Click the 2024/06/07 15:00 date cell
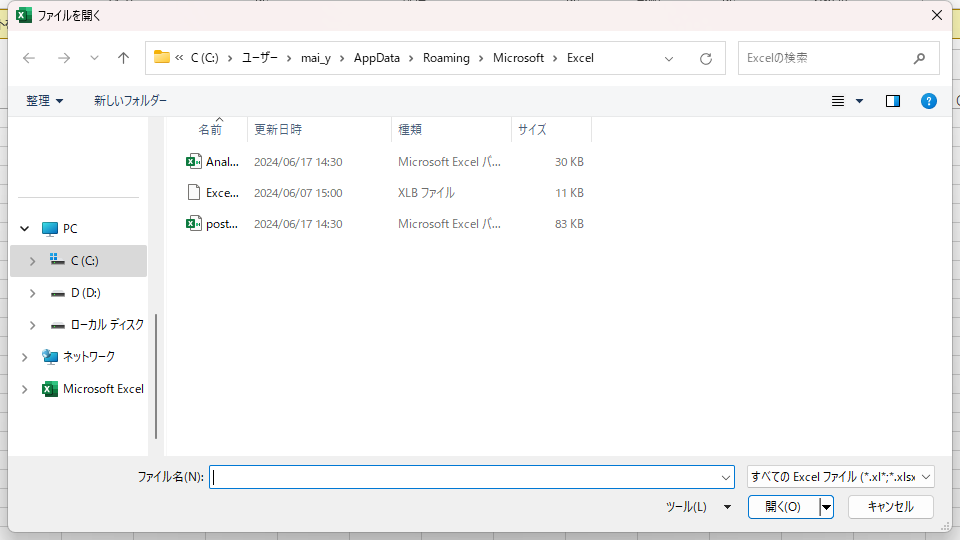The height and width of the screenshot is (540, 960). coord(298,193)
